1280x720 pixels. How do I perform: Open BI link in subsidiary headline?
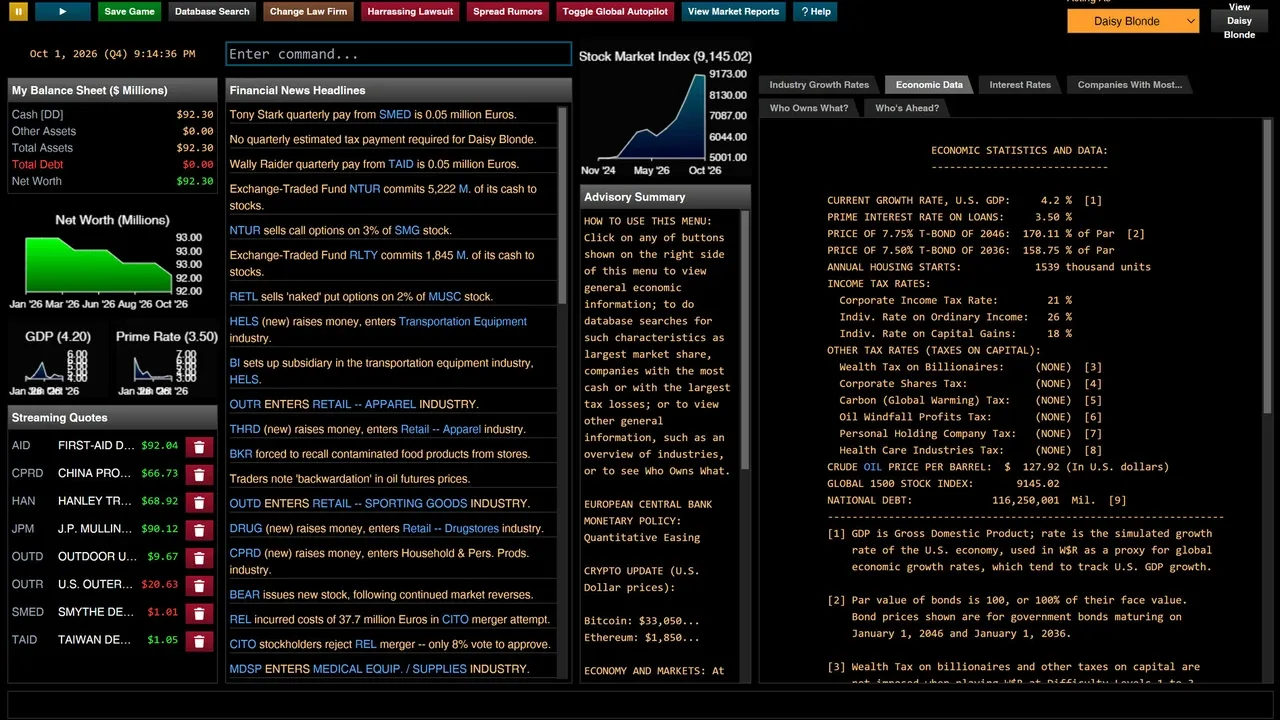pyautogui.click(x=235, y=363)
